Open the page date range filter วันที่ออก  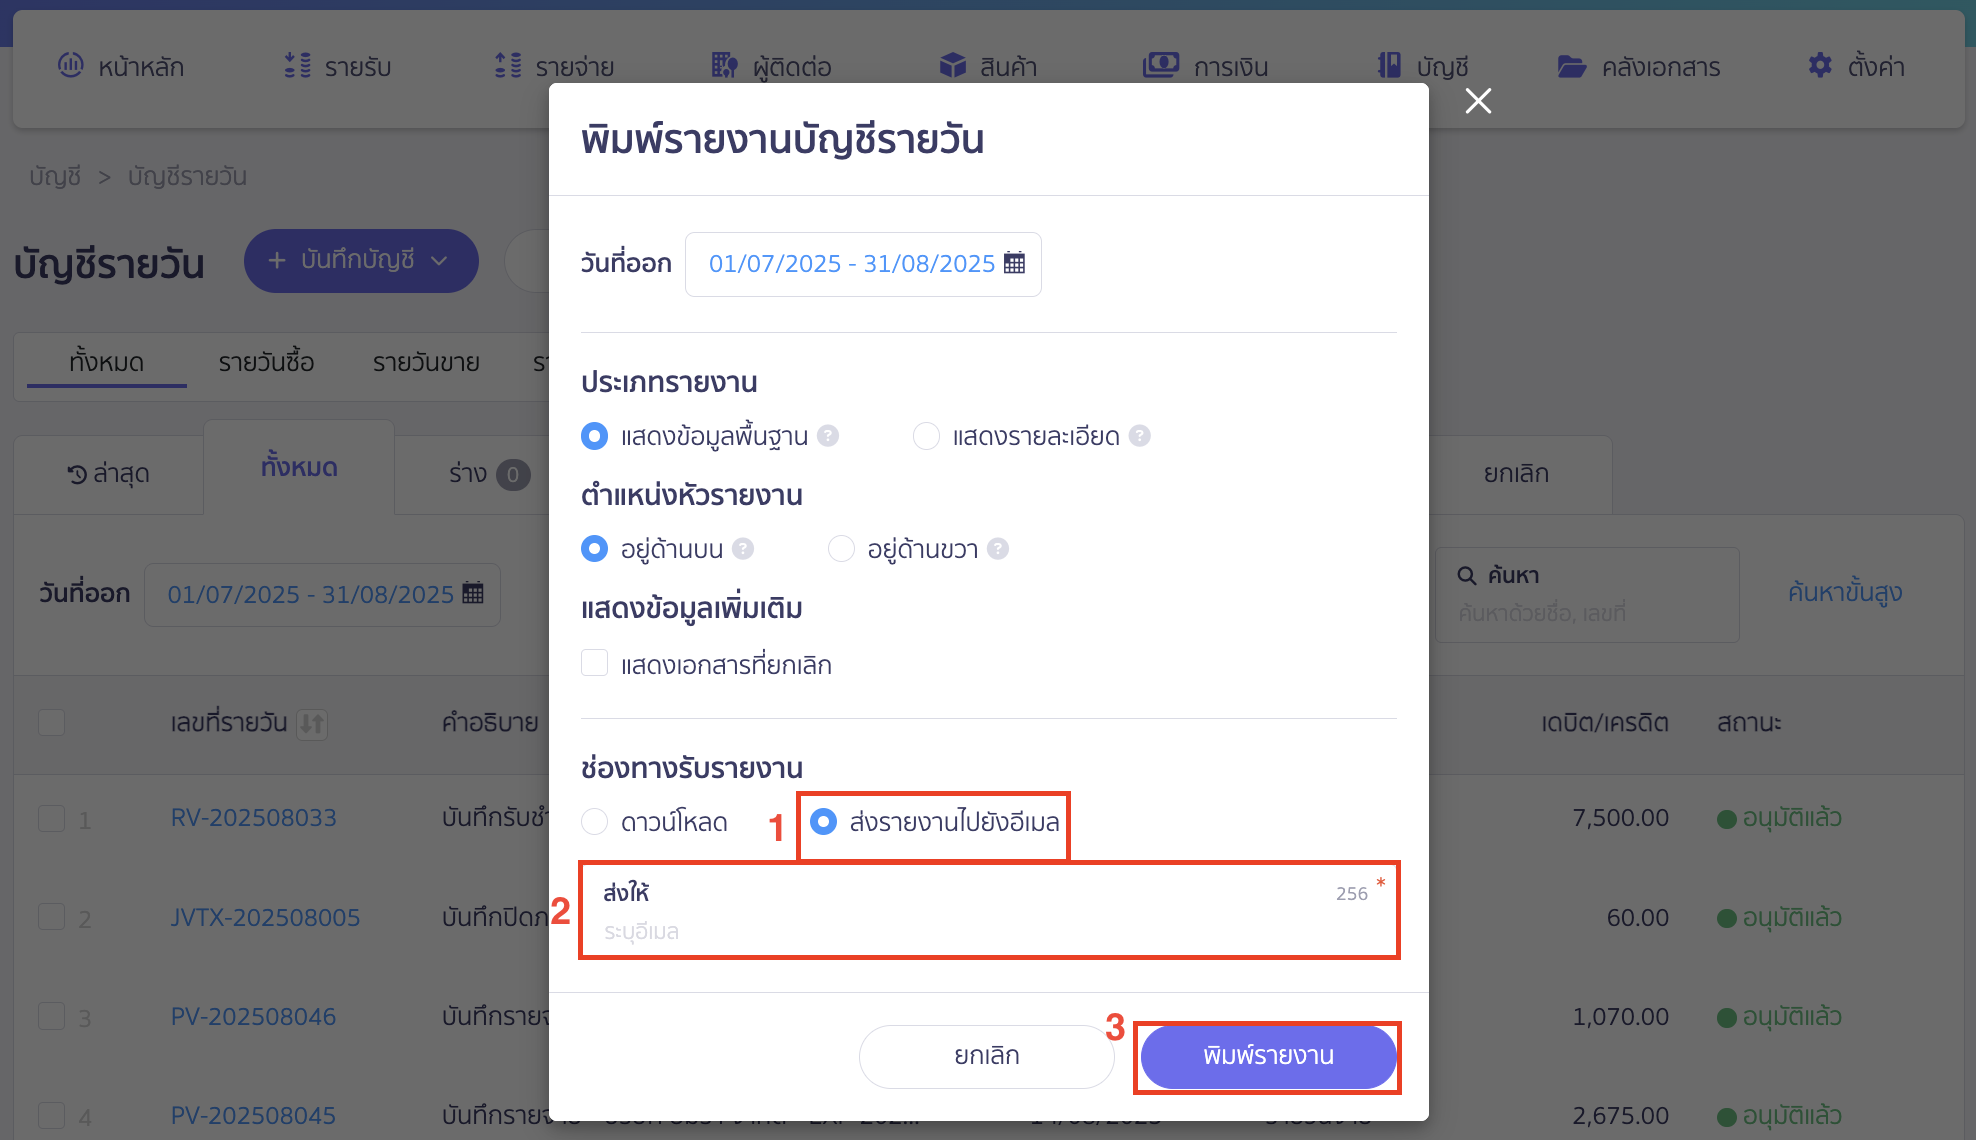click(322, 595)
